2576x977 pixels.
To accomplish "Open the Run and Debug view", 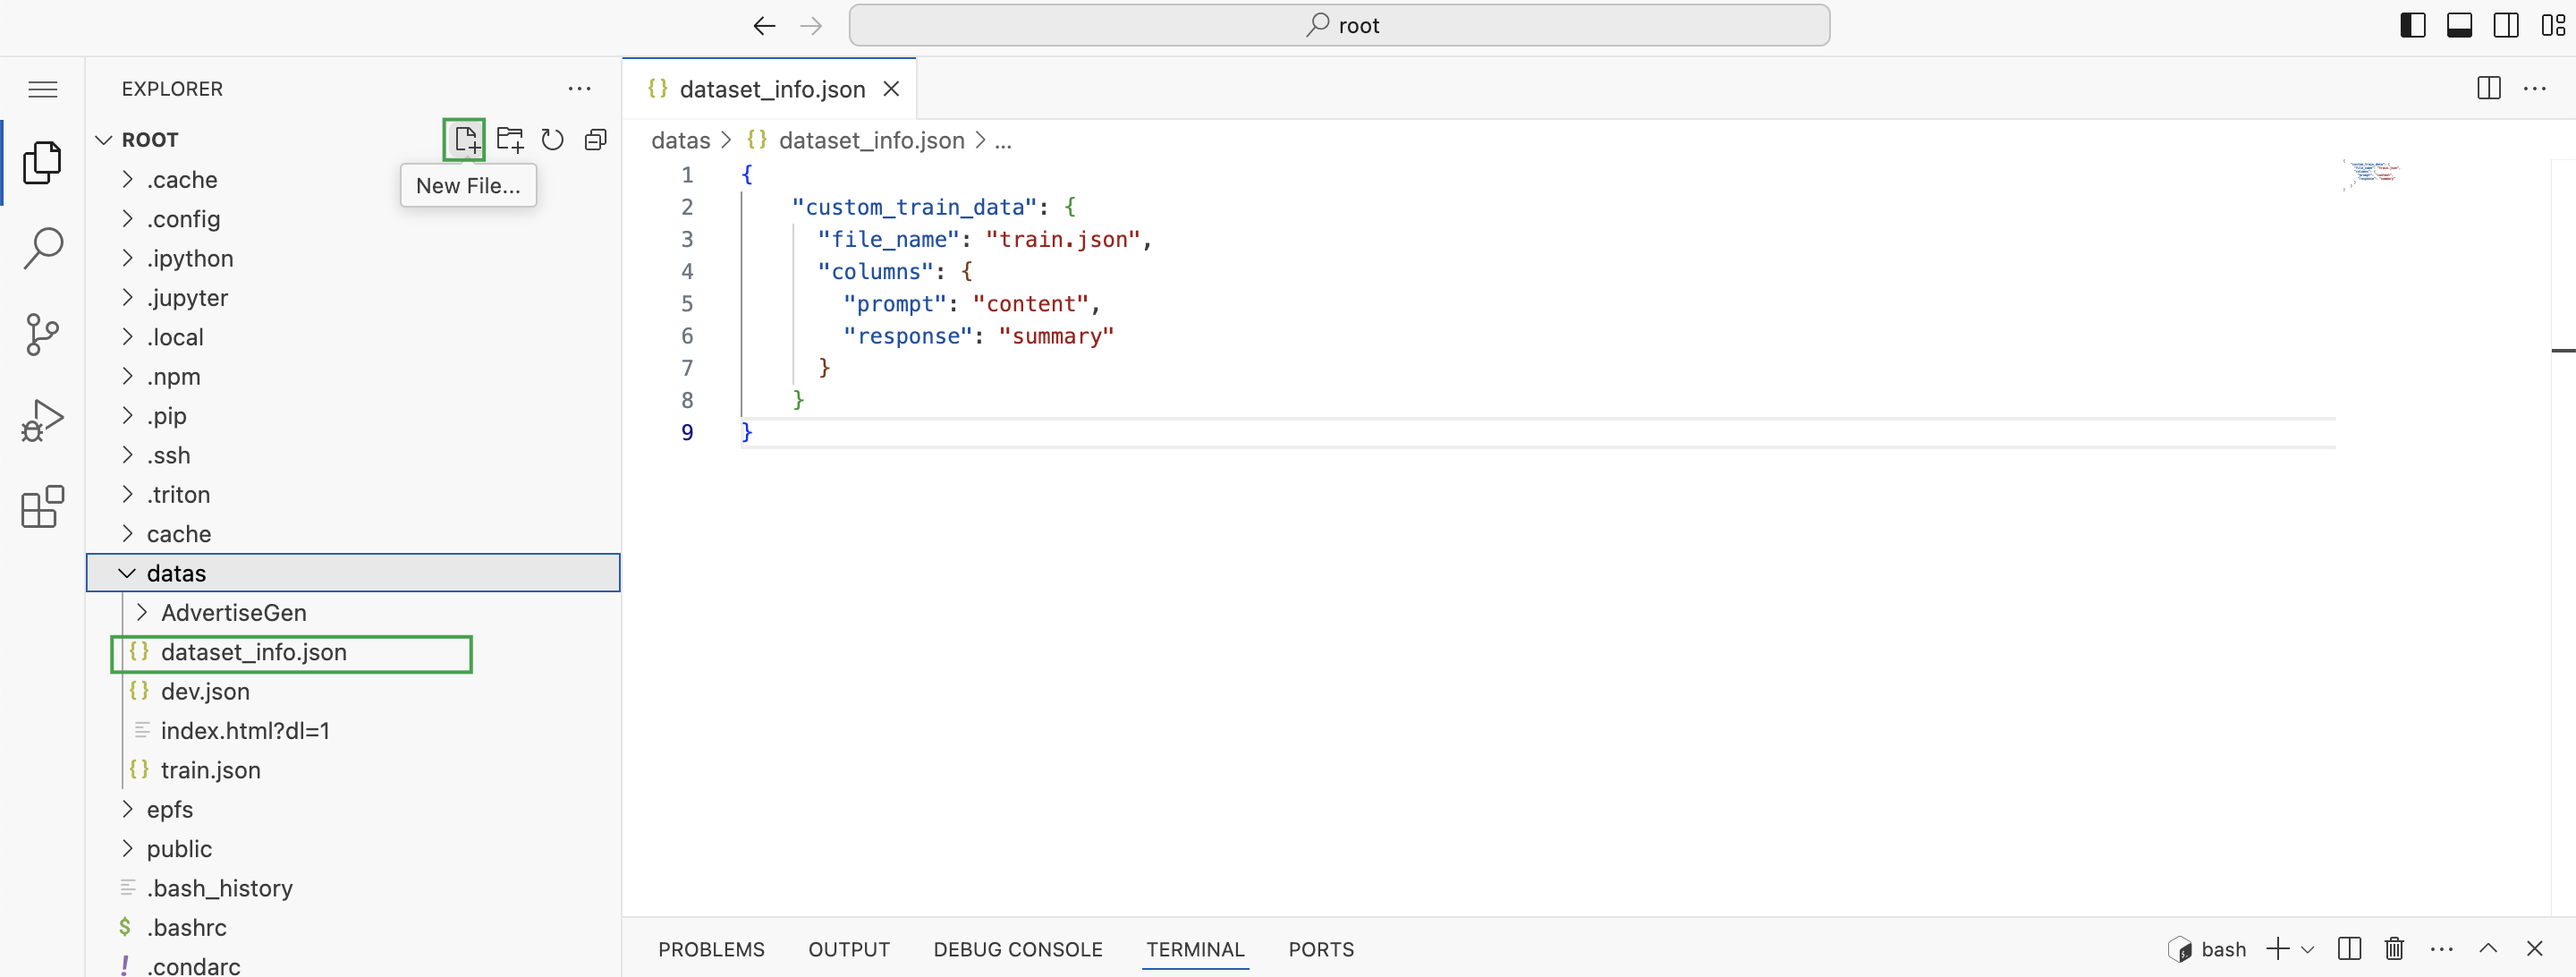I will click(42, 420).
